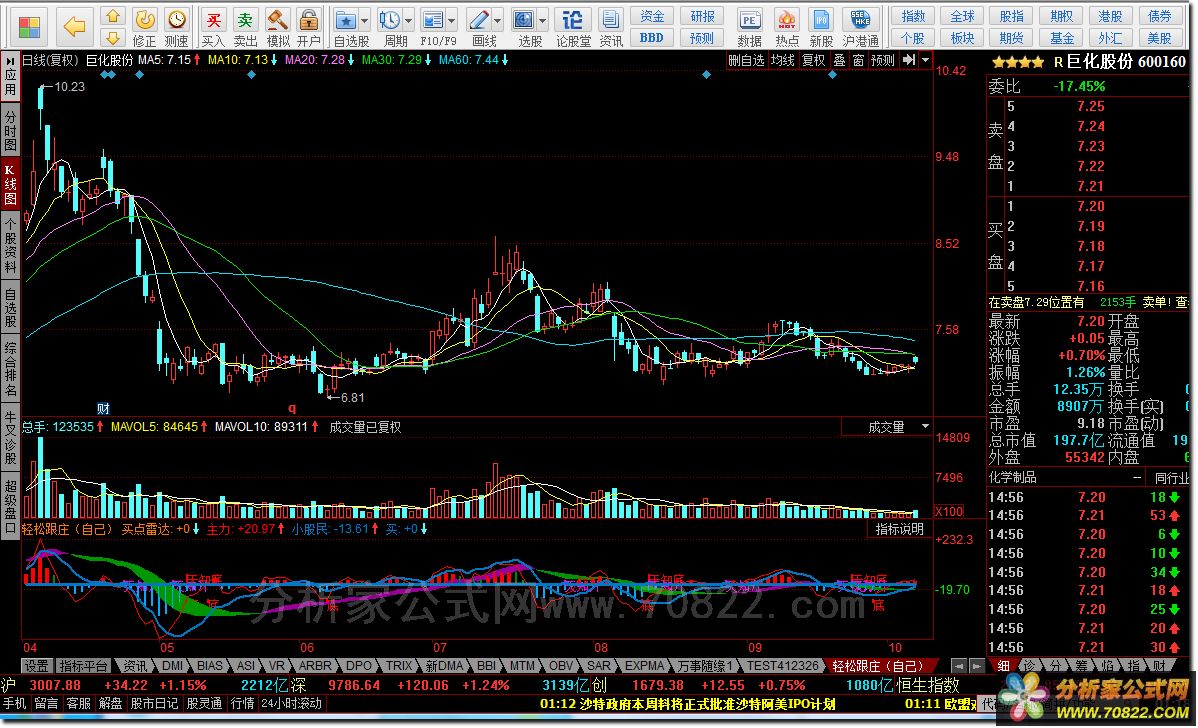Switch to the 分时图 side tab
This screenshot has width=1198, height=728.
tap(11, 131)
